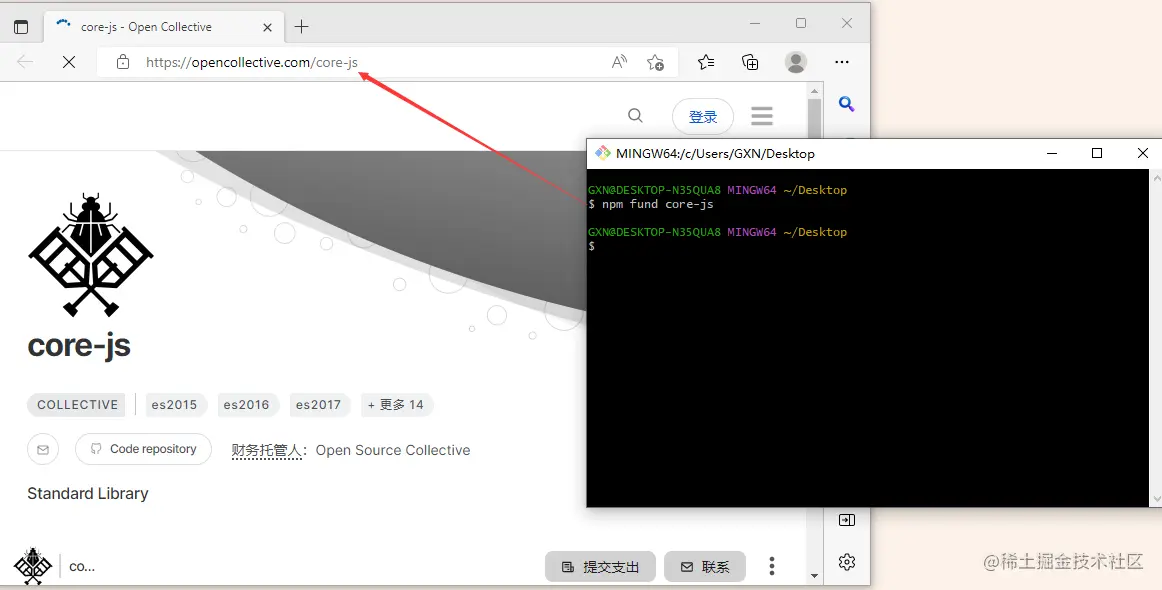The width and height of the screenshot is (1162, 590).
Task: Open the Code repository link
Action: [143, 449]
